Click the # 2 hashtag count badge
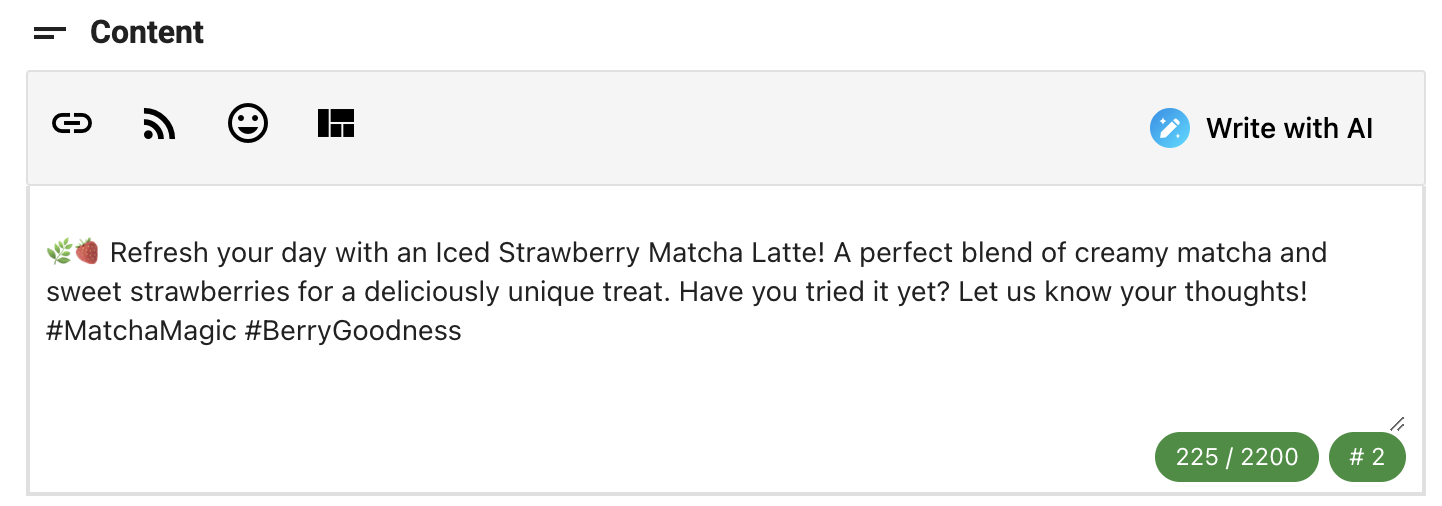The height and width of the screenshot is (506, 1442). (1367, 457)
